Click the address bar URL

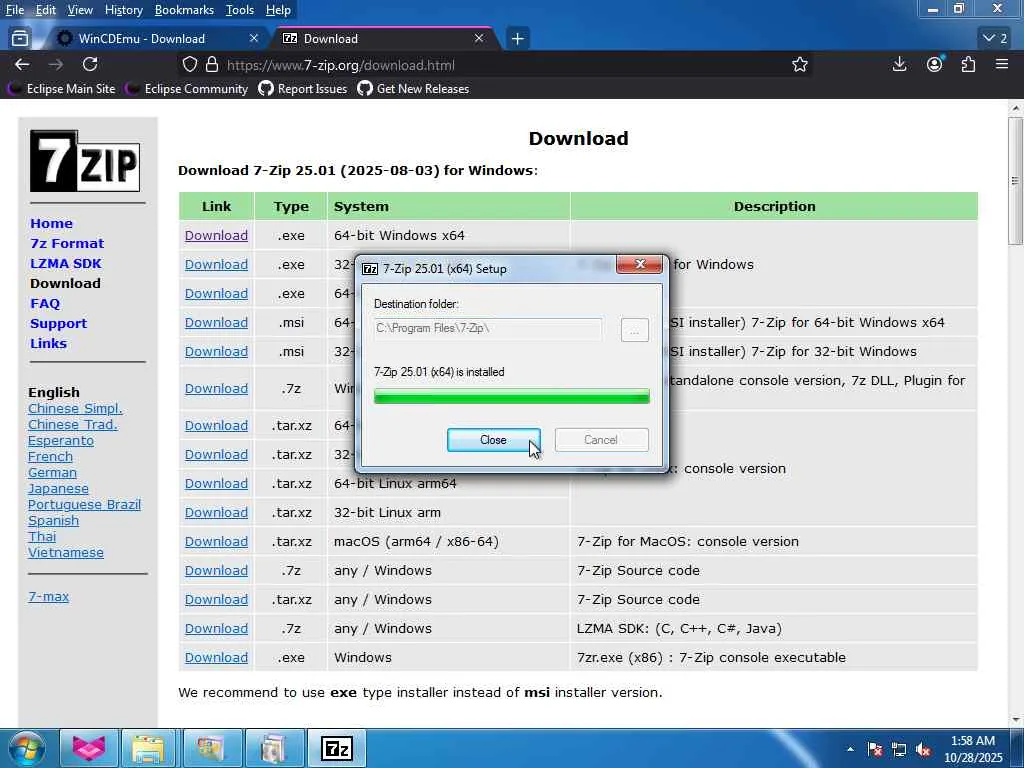click(x=341, y=65)
